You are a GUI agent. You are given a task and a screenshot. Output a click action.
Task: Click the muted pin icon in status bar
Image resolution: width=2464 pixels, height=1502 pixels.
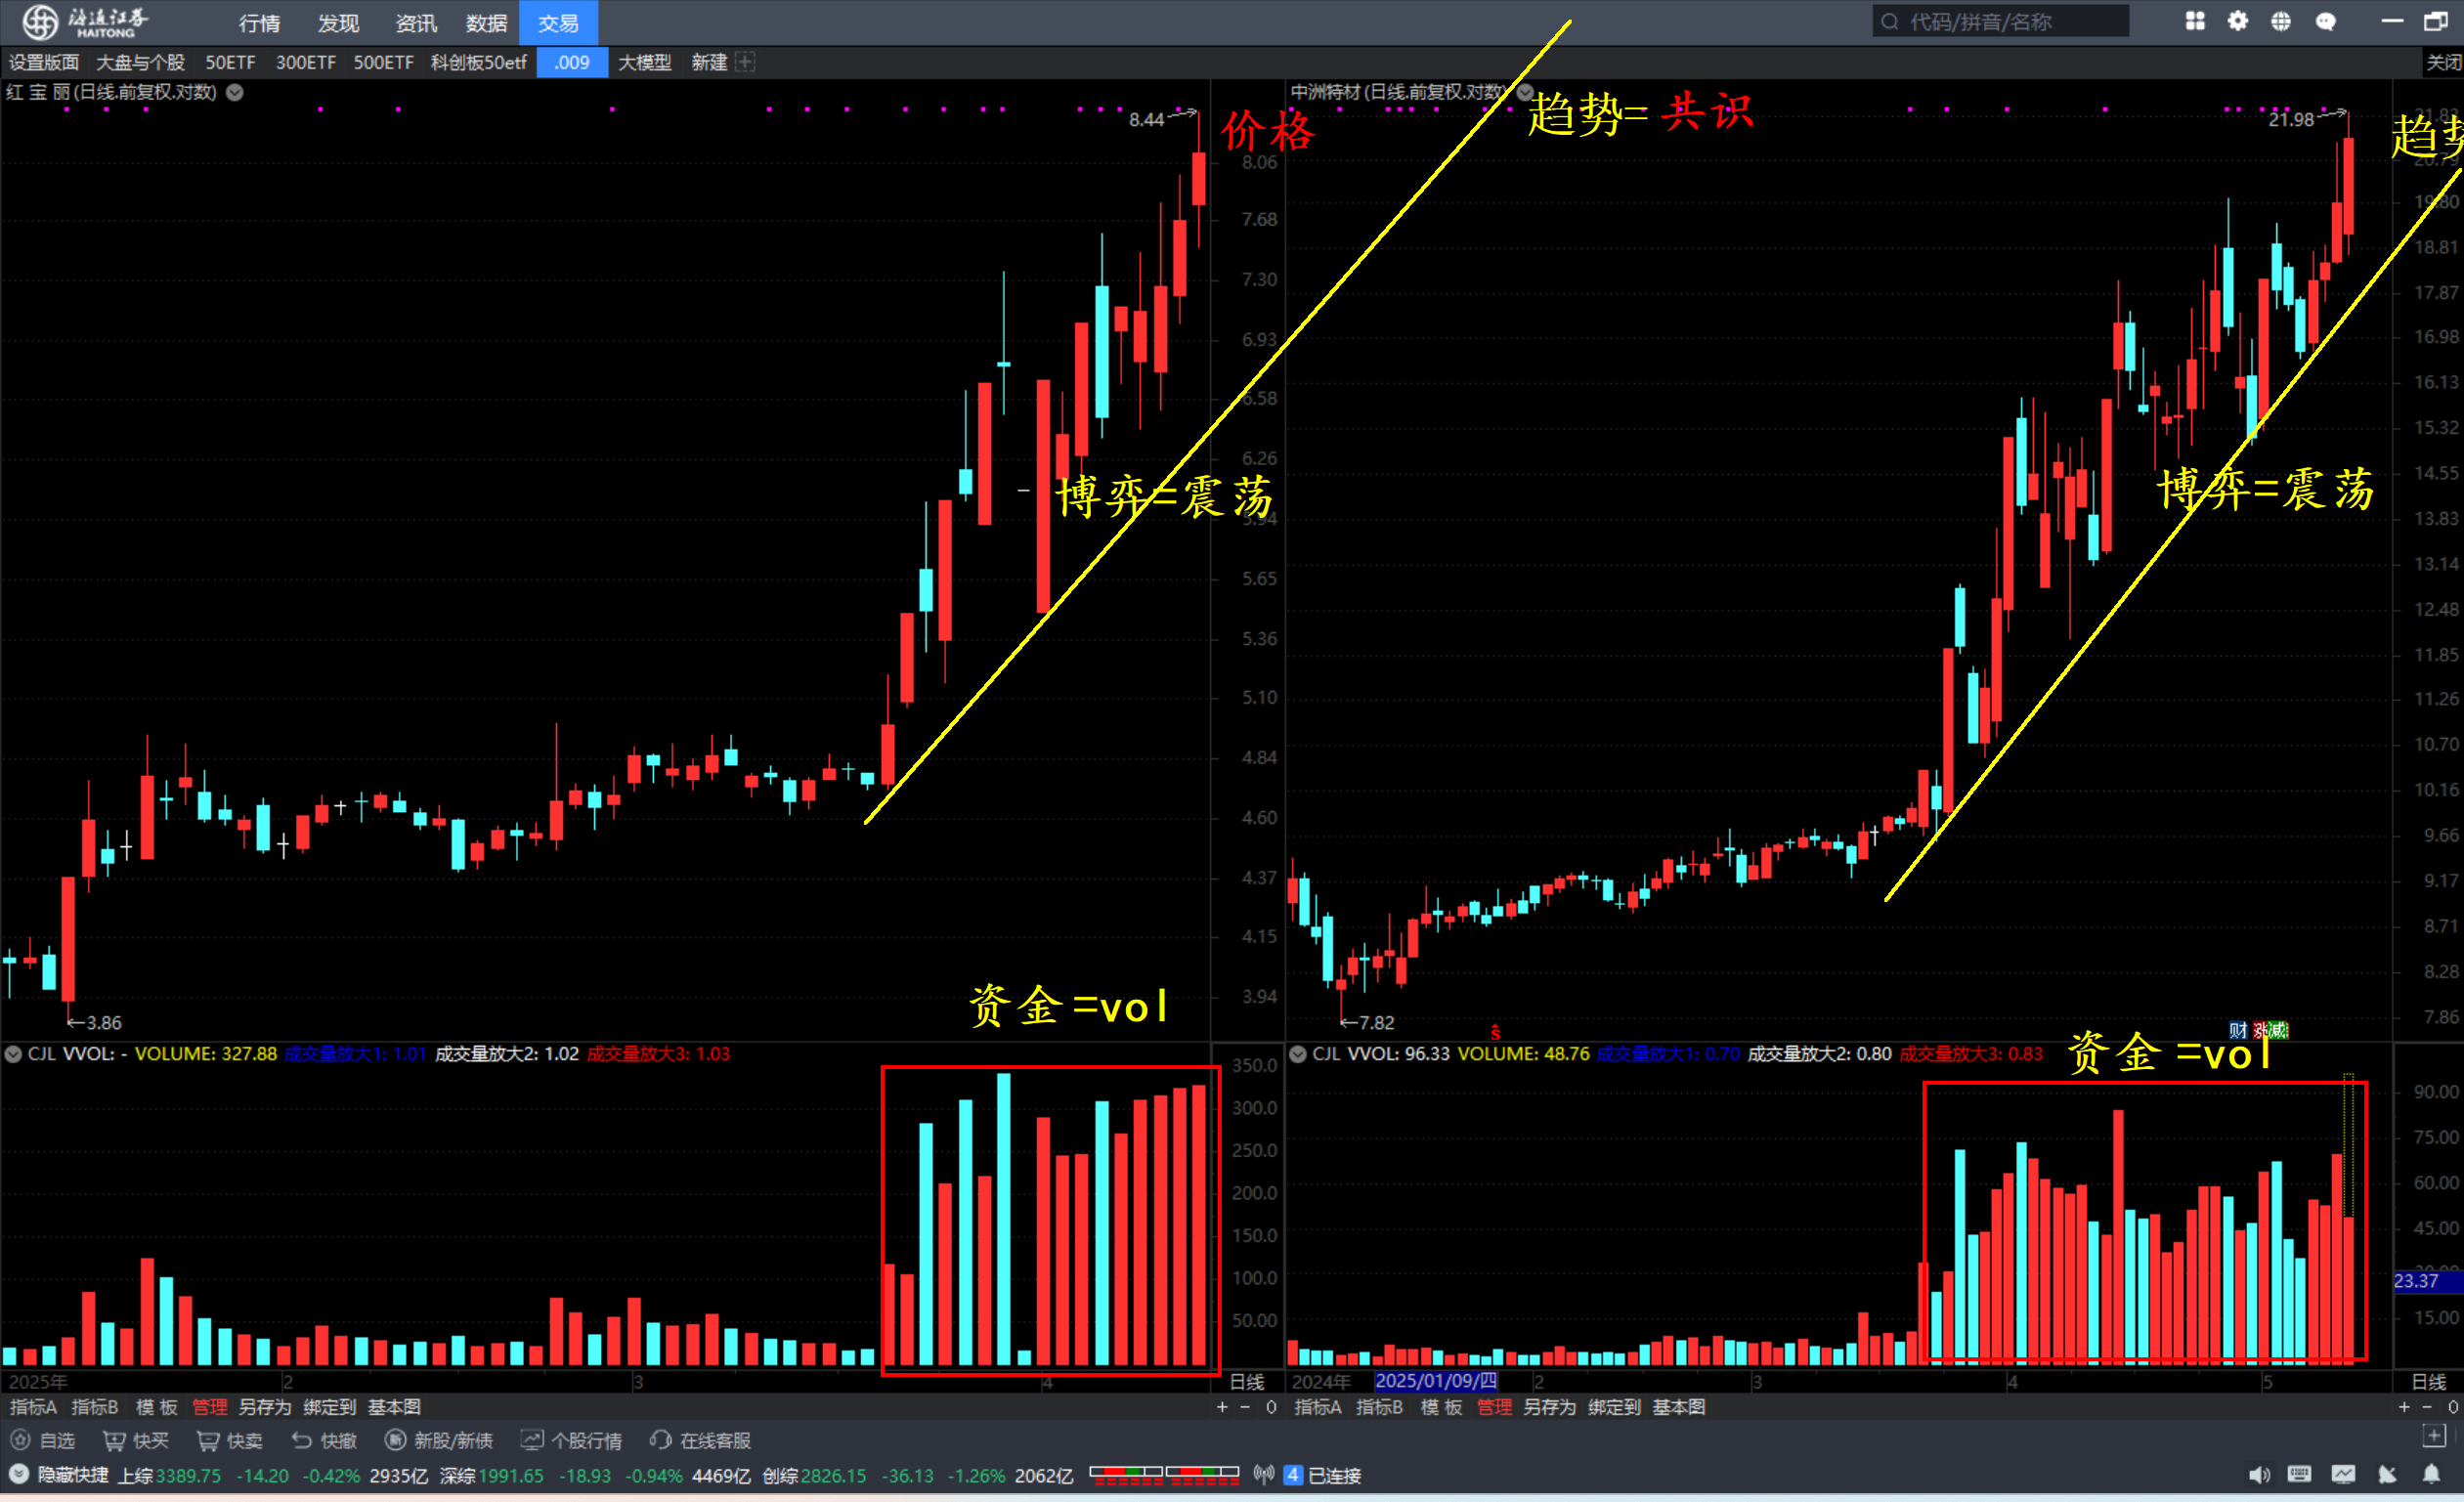click(2387, 1474)
